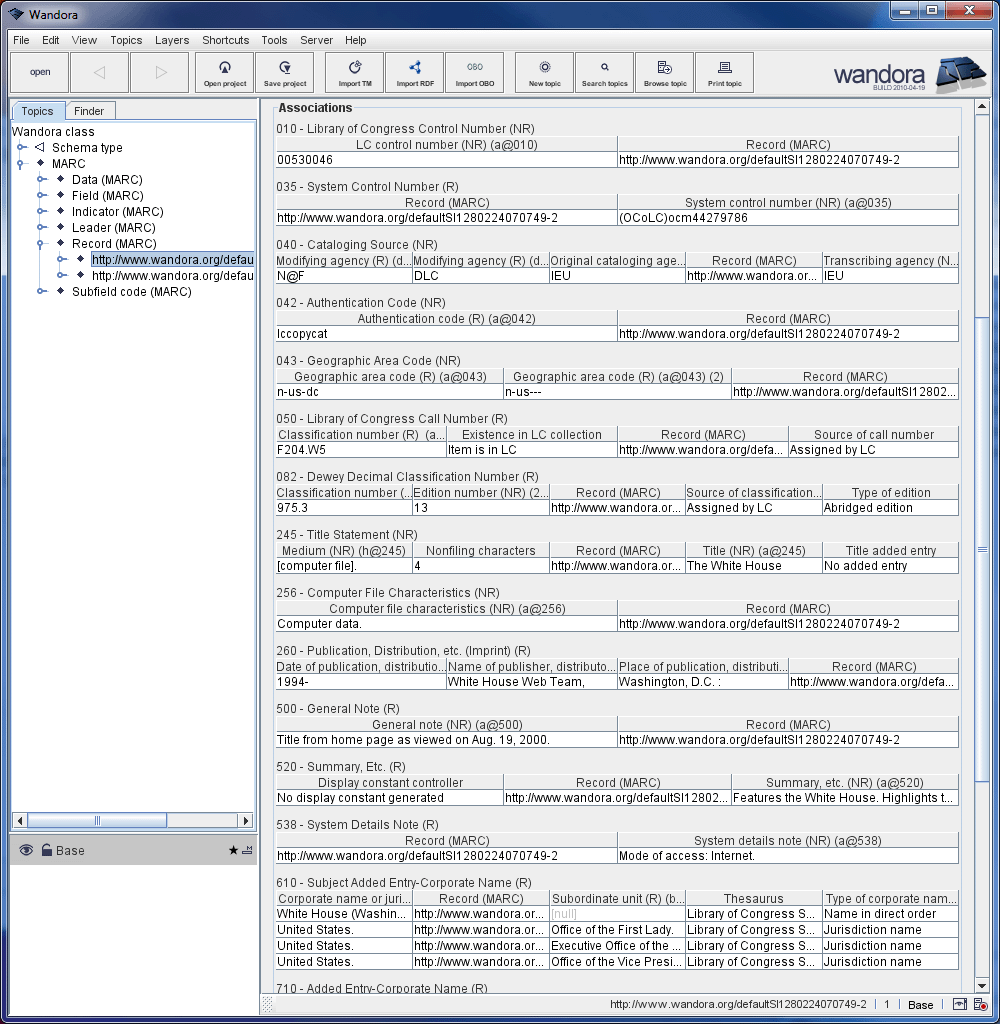Open a project with the Open project icon
The image size is (1000, 1024).
pyautogui.click(x=224, y=72)
